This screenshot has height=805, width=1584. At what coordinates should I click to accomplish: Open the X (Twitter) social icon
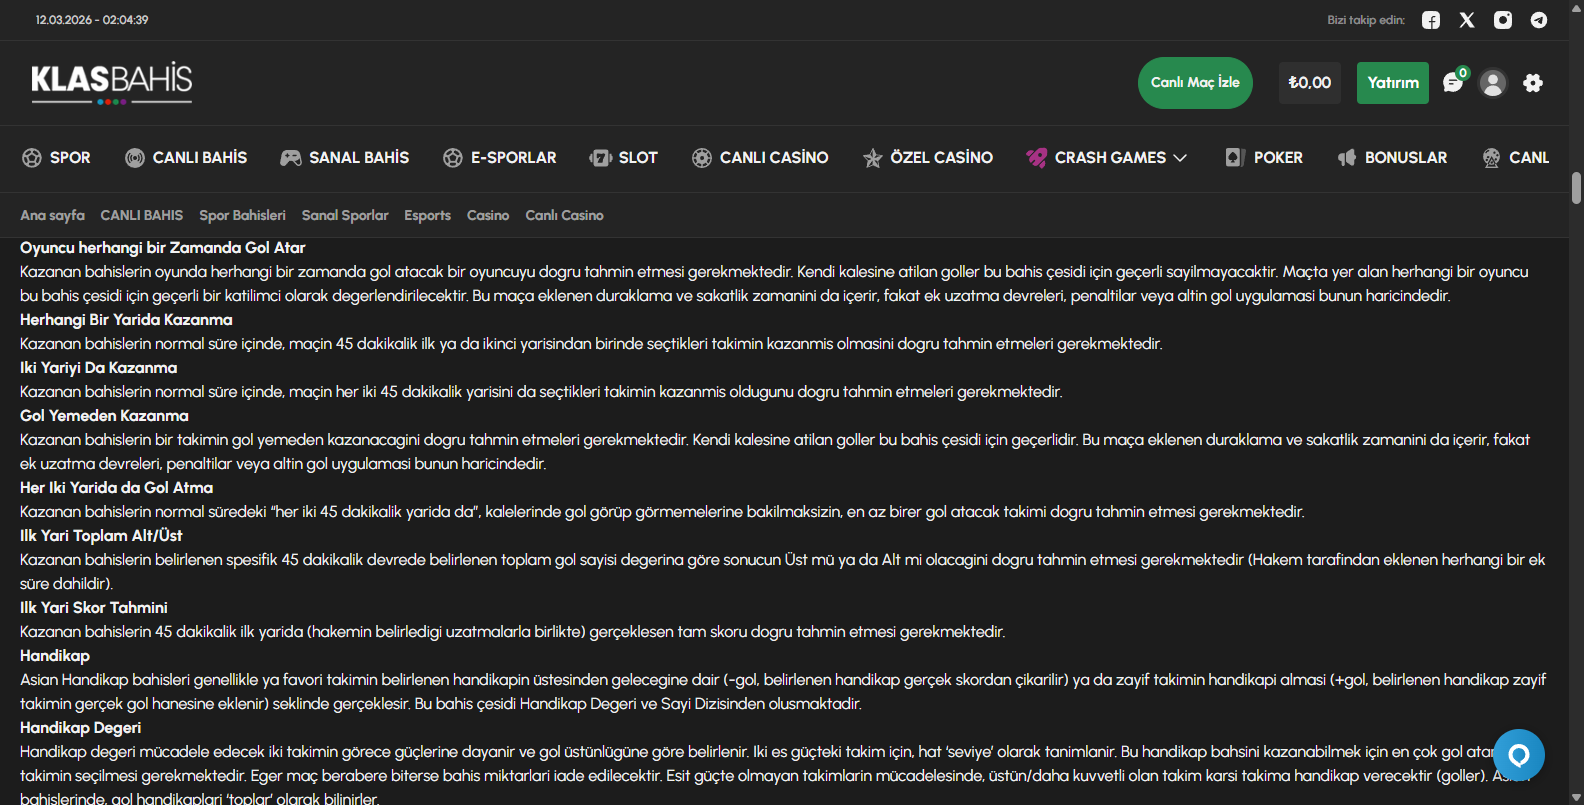[1467, 20]
